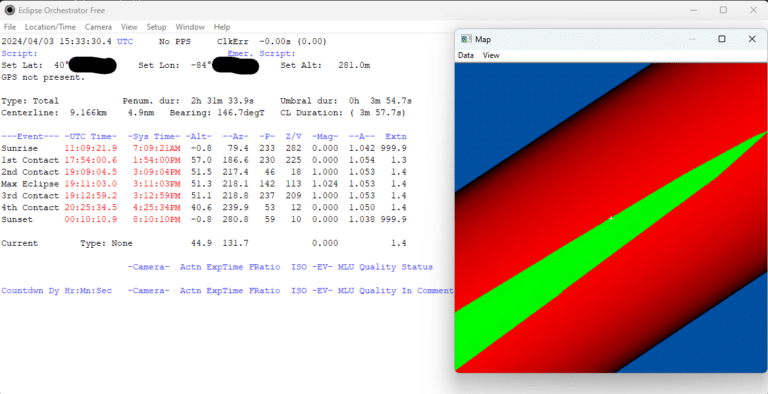
Task: Click the blue UTC label
Action: [x=125, y=42]
